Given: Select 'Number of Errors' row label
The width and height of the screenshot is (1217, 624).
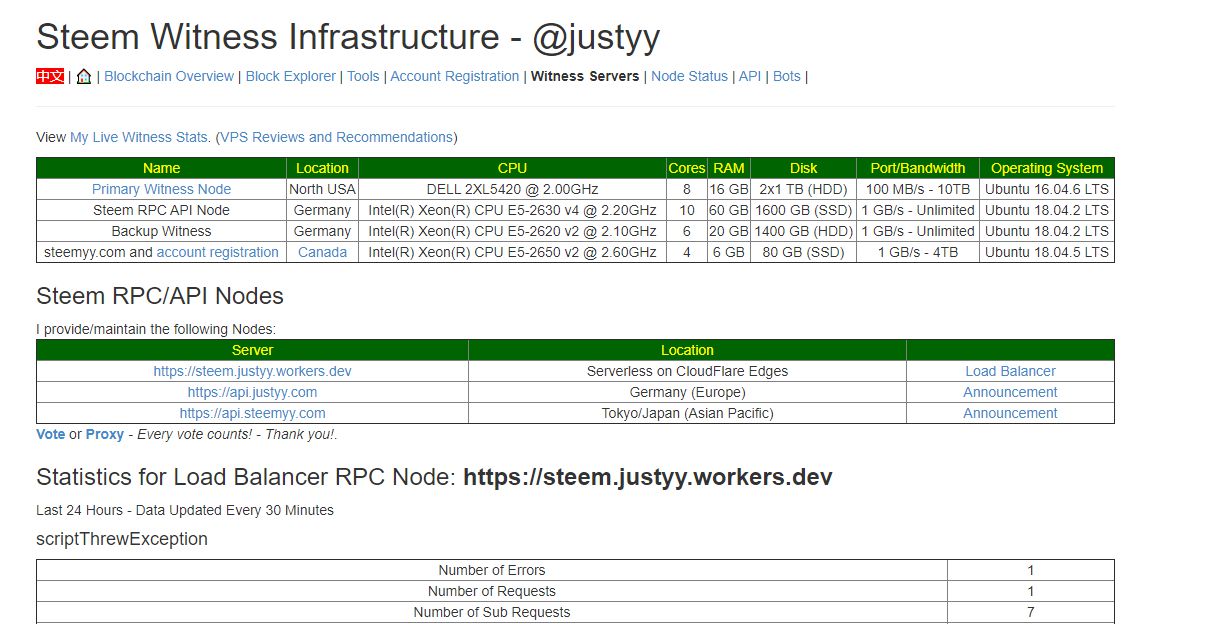Looking at the screenshot, I should [492, 570].
